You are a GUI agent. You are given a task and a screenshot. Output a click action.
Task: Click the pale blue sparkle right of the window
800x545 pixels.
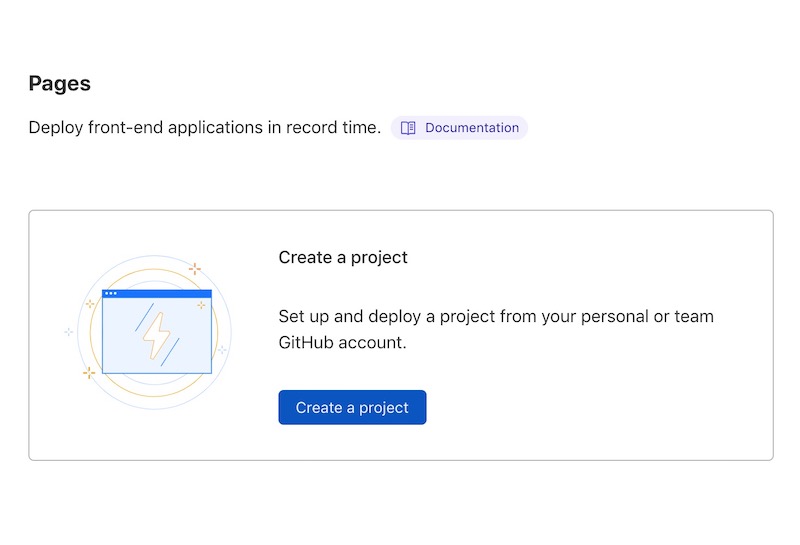[x=222, y=350]
